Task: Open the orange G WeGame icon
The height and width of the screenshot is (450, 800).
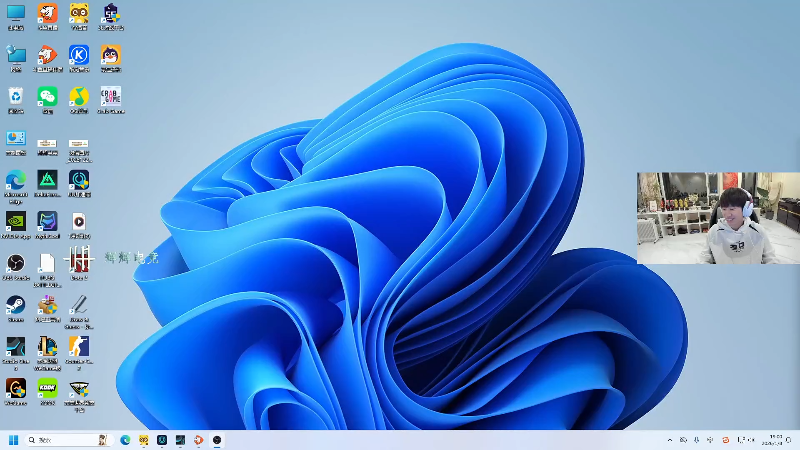Action: [x=16, y=392]
